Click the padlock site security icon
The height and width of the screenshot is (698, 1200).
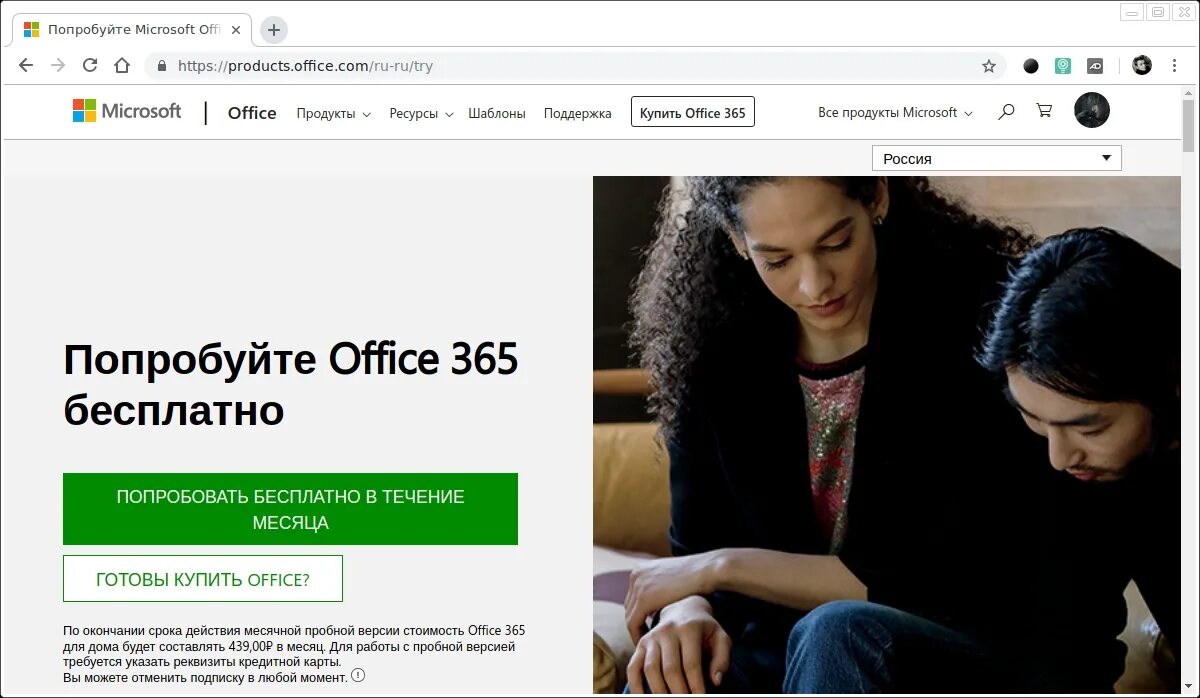click(162, 66)
